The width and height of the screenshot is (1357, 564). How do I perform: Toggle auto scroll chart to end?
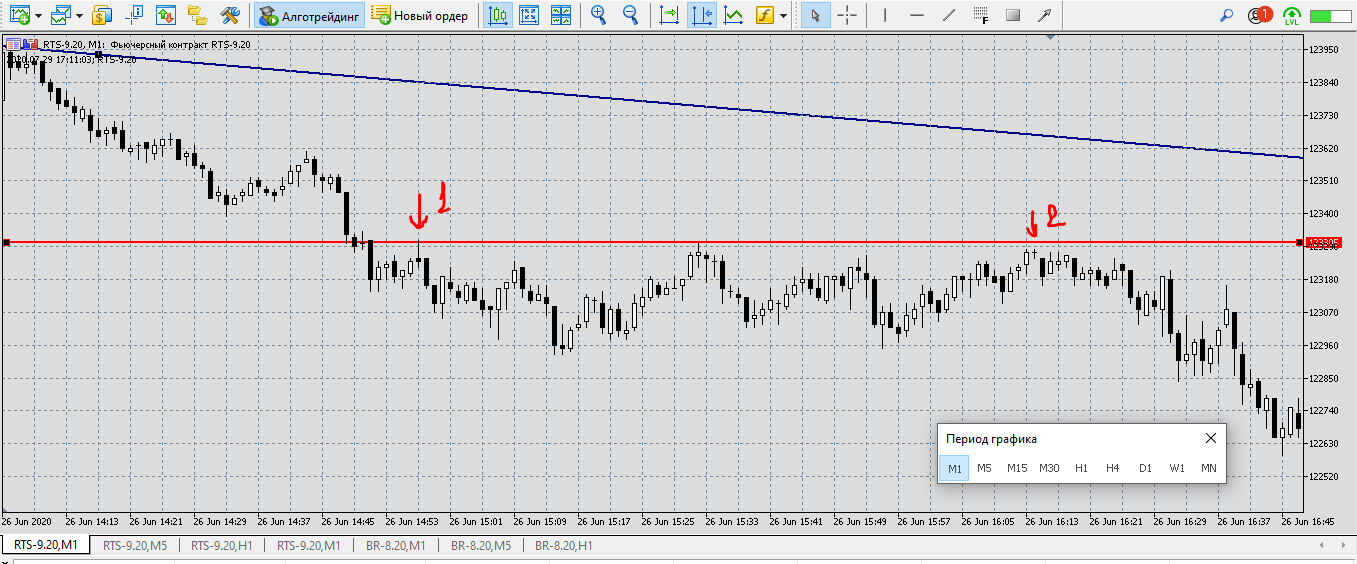(669, 15)
